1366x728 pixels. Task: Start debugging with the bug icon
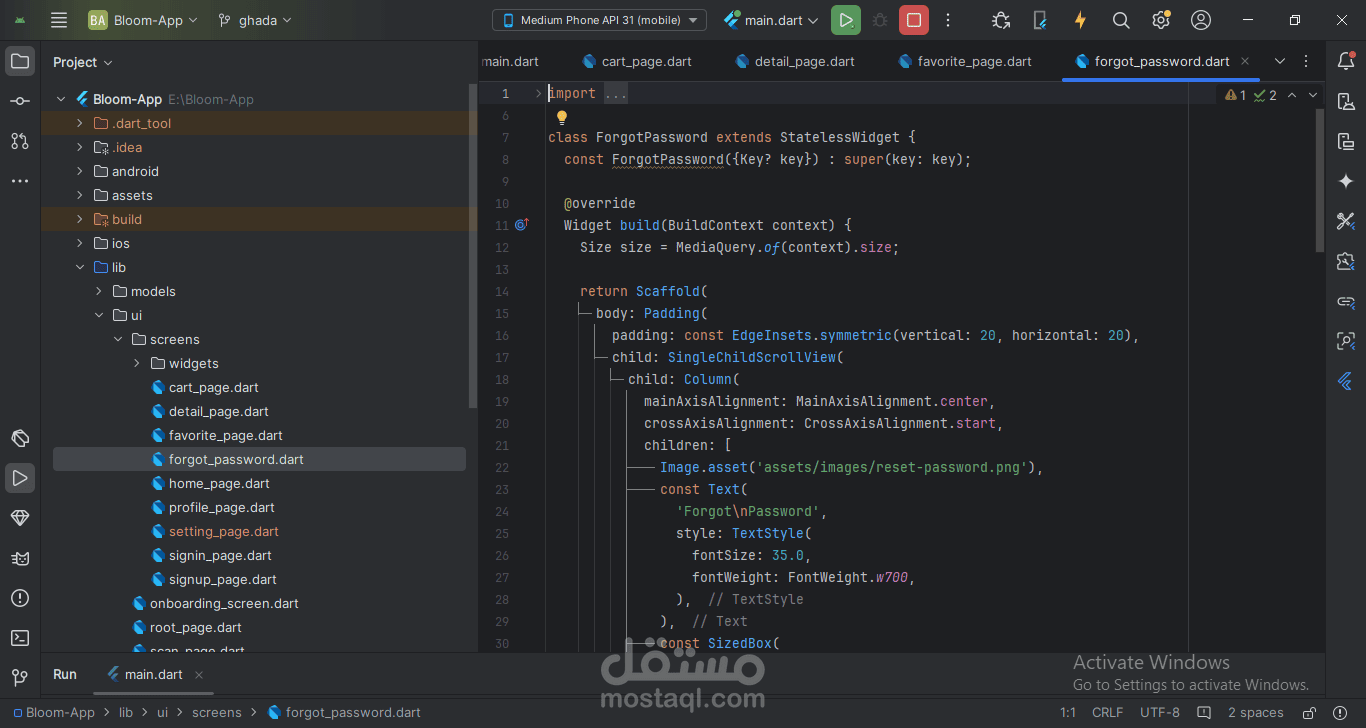879,20
